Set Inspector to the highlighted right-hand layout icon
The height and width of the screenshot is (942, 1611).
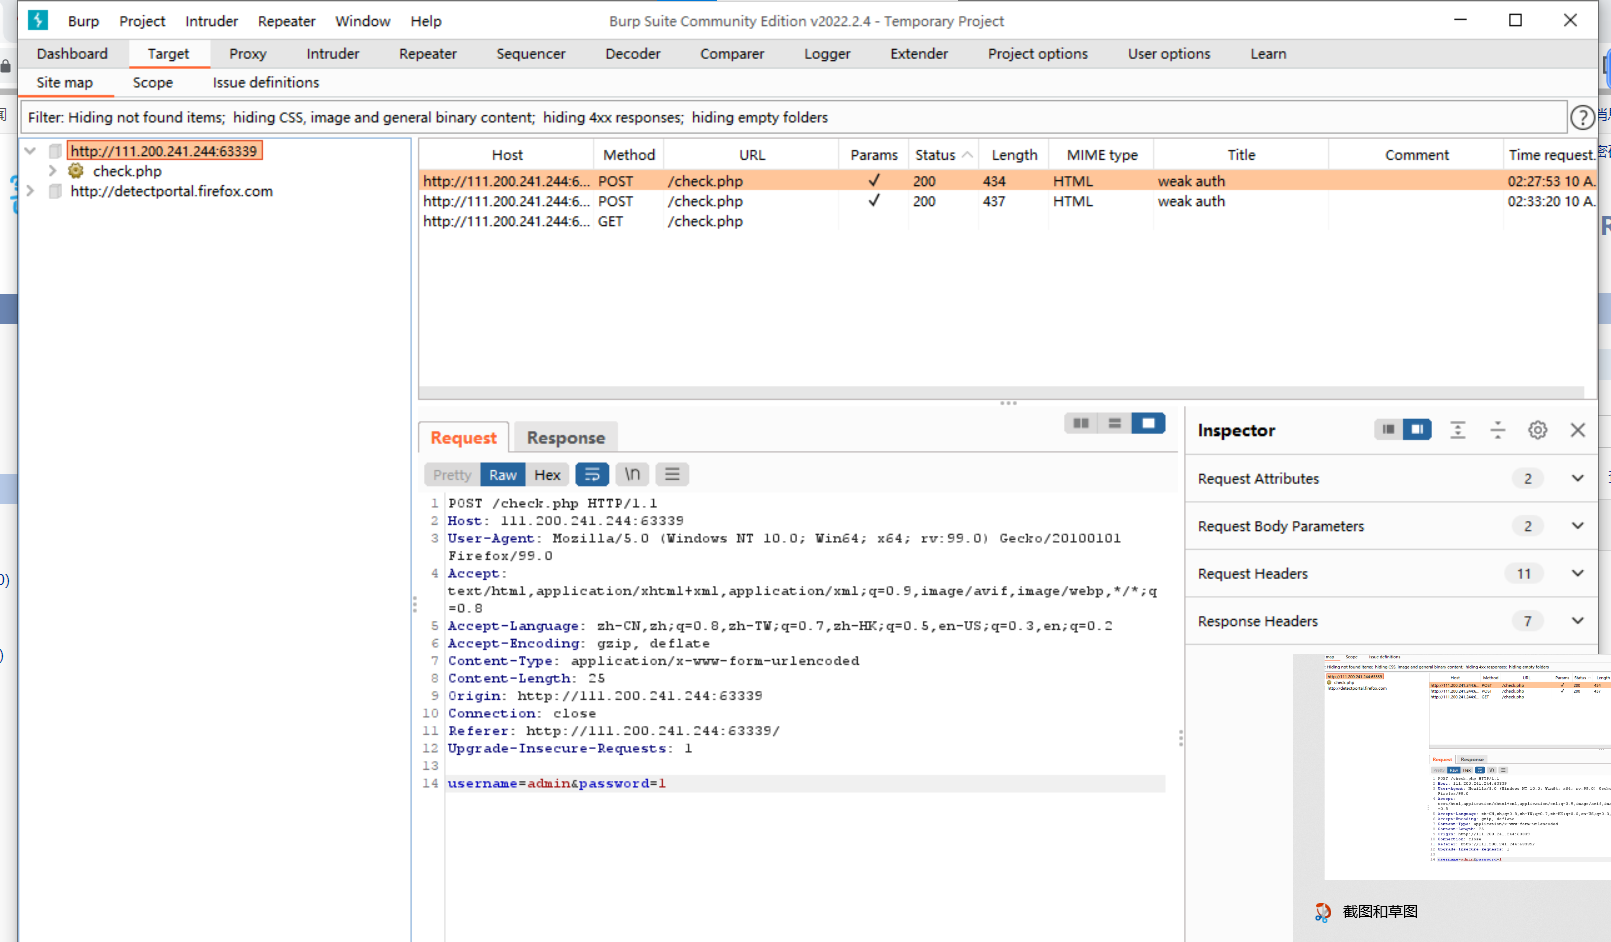pos(1417,429)
